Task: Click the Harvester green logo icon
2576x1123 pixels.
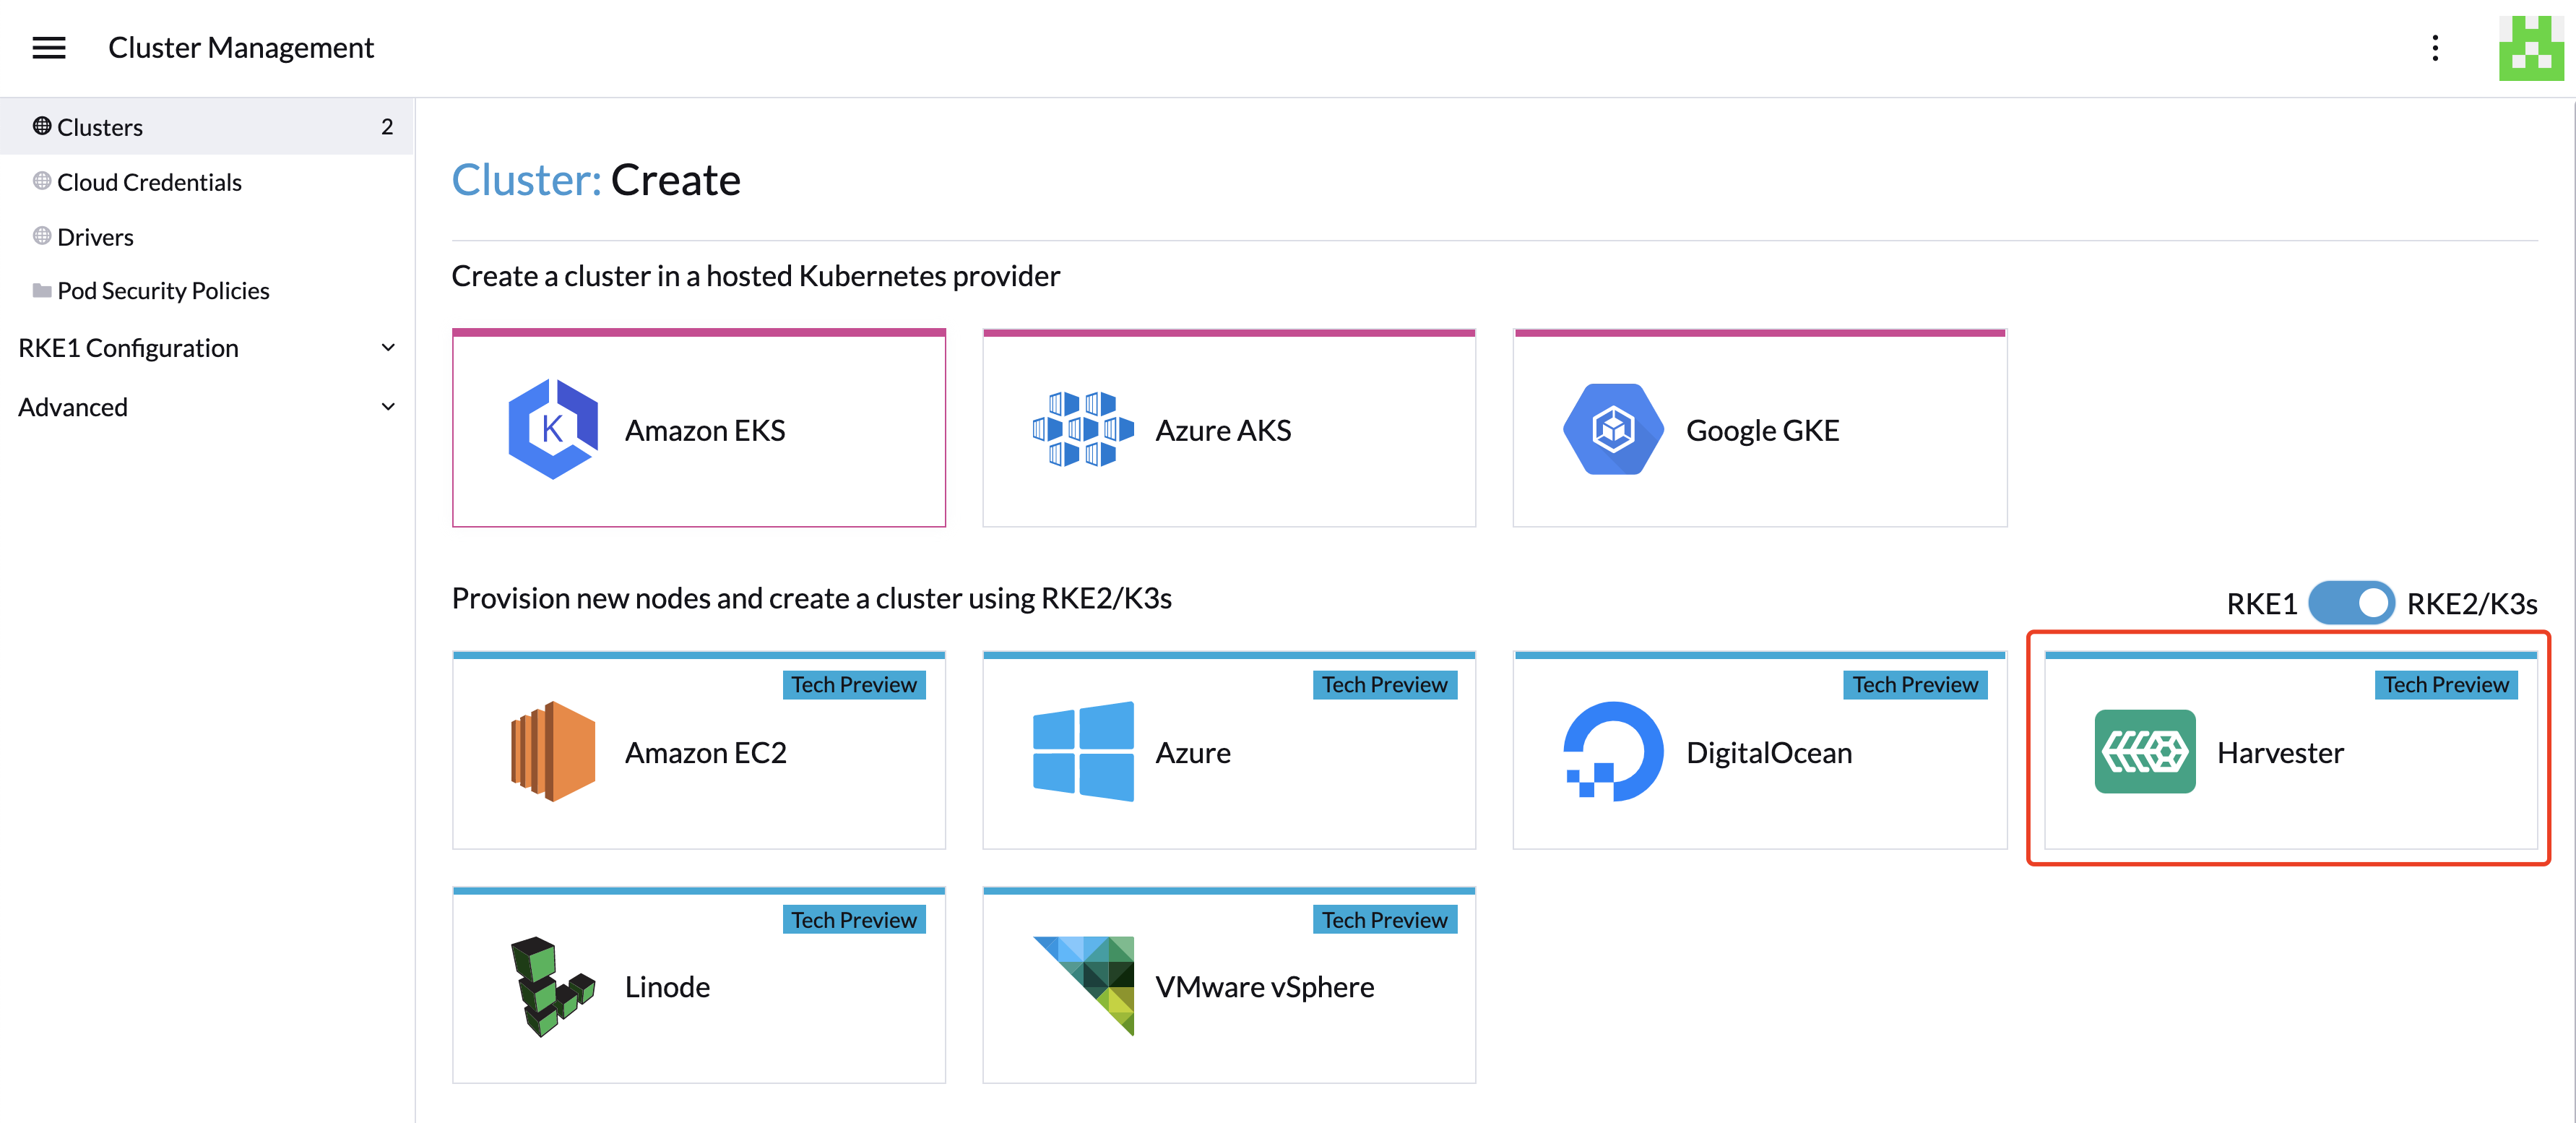Action: click(2145, 751)
